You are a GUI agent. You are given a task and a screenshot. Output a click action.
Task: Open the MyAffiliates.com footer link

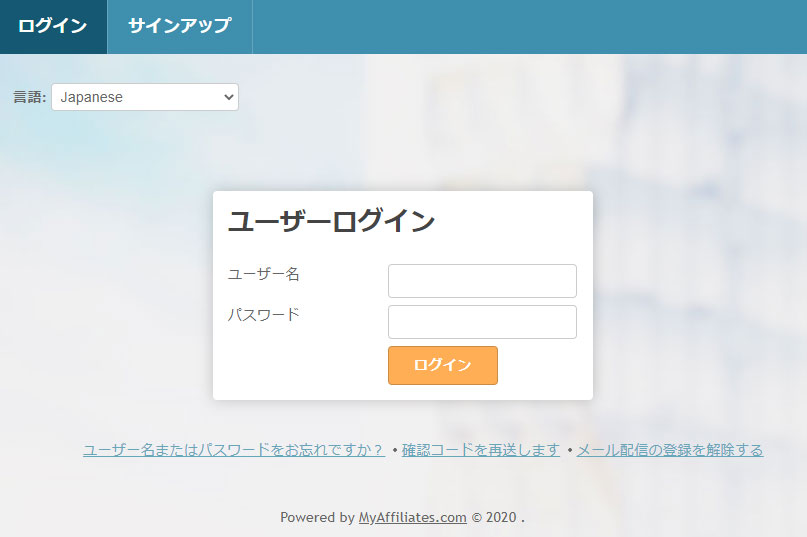click(x=412, y=517)
